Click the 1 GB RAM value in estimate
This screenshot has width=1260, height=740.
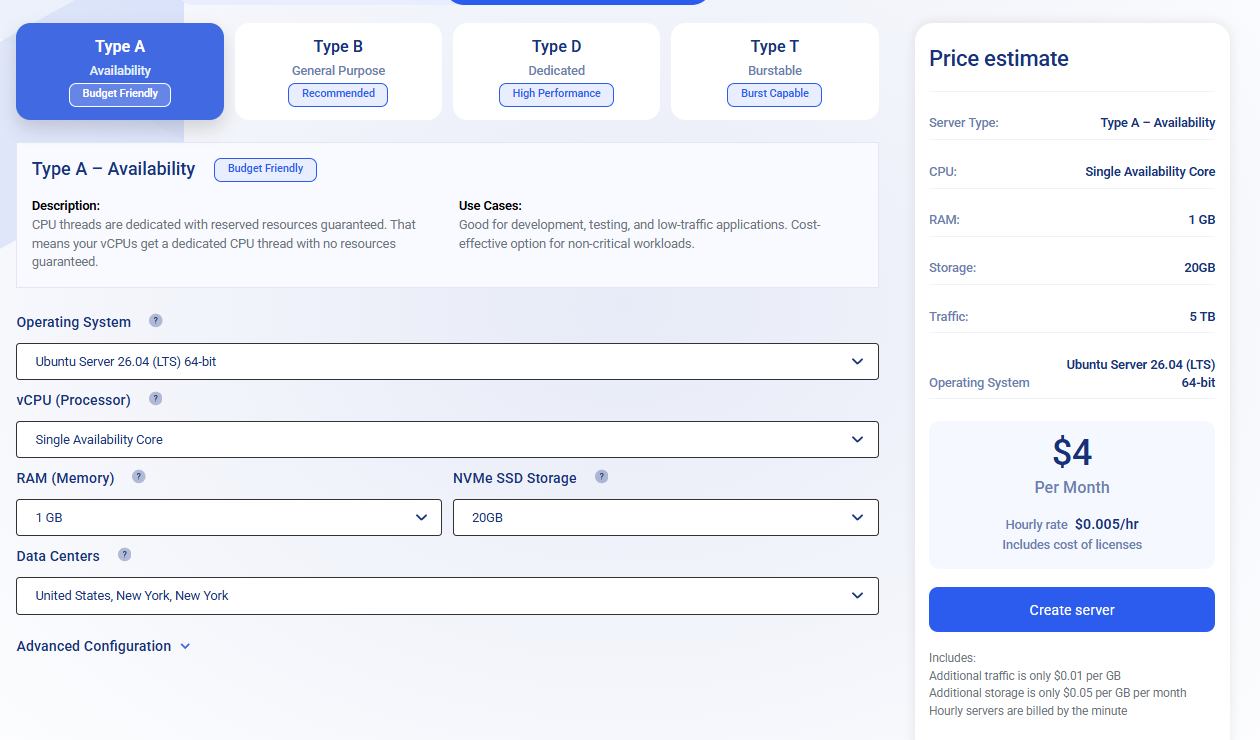pyautogui.click(x=1202, y=219)
